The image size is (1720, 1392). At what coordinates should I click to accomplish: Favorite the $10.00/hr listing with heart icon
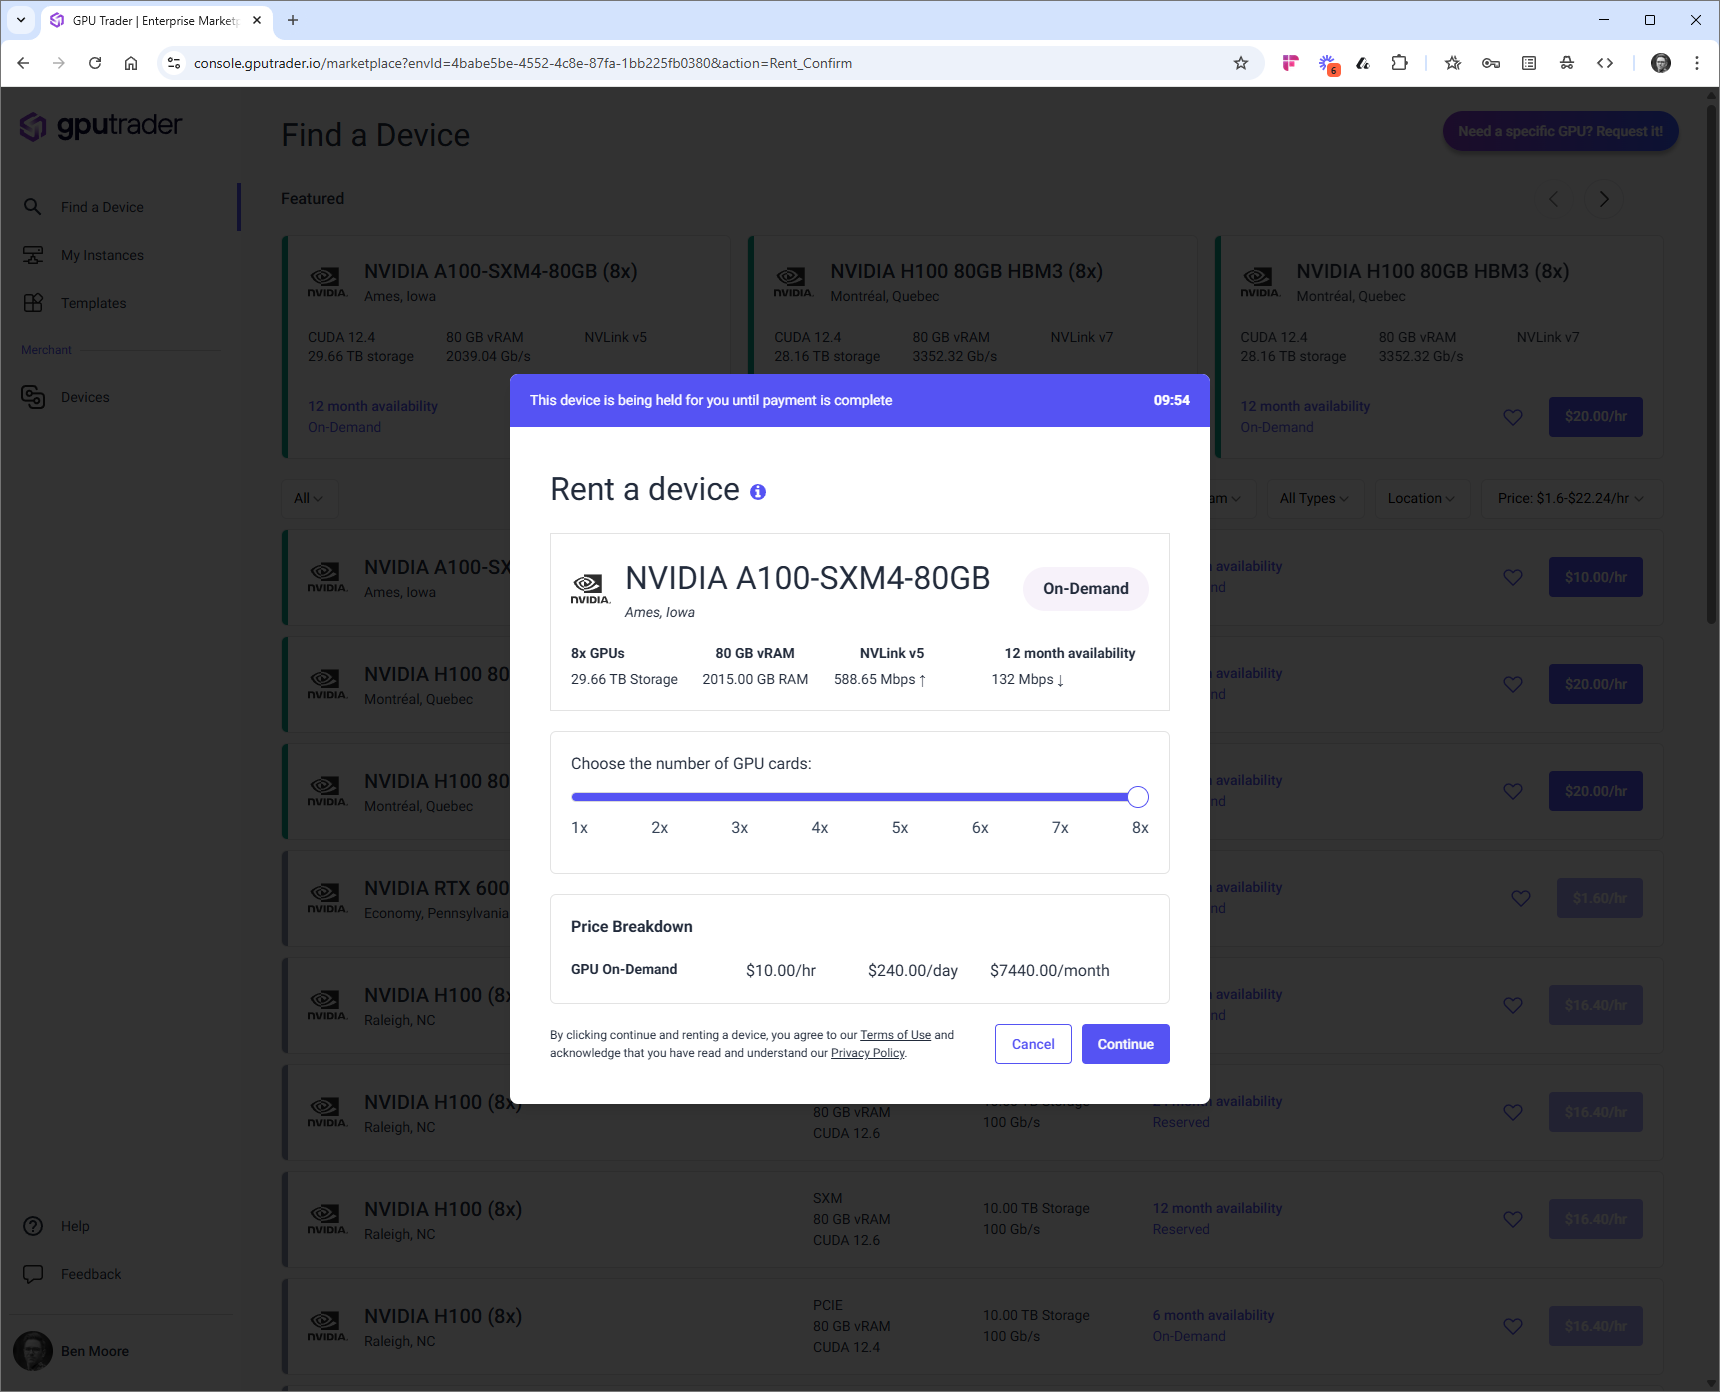tap(1513, 577)
